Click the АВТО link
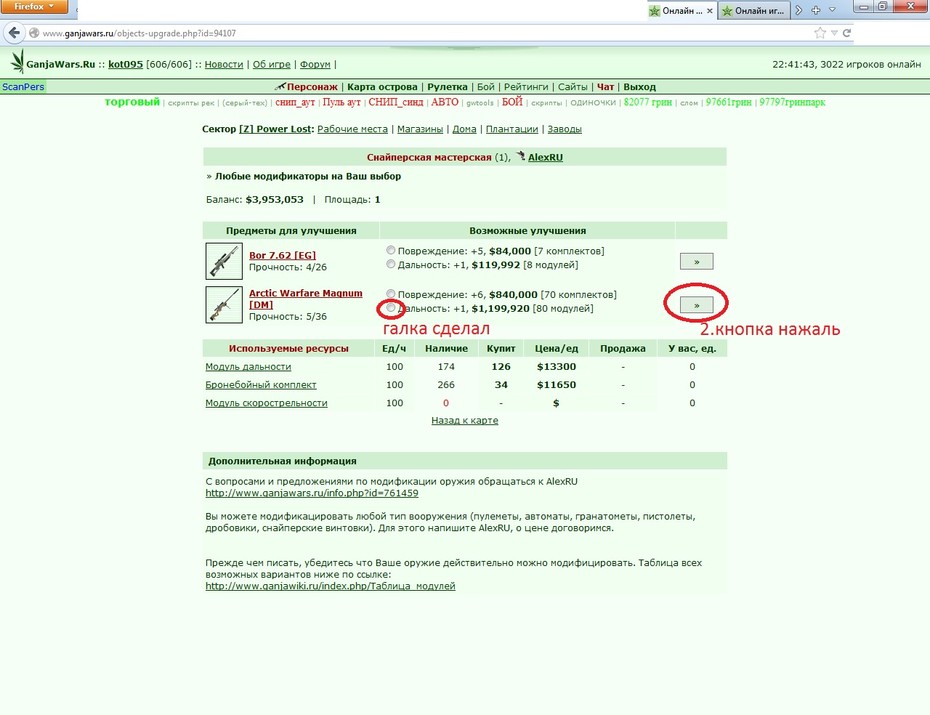This screenshot has width=930, height=715. coord(444,102)
